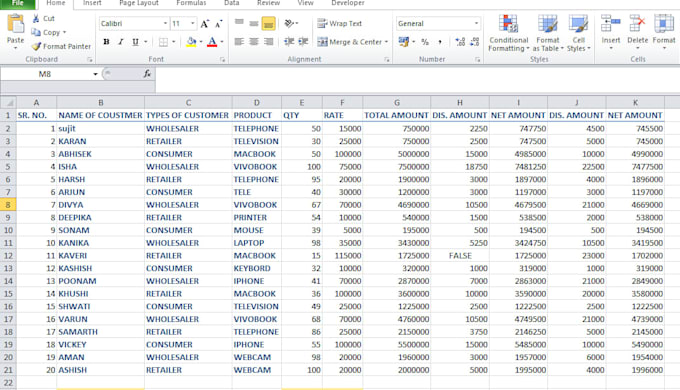Align text to top of cell
The image size is (680, 390).
coord(239,23)
